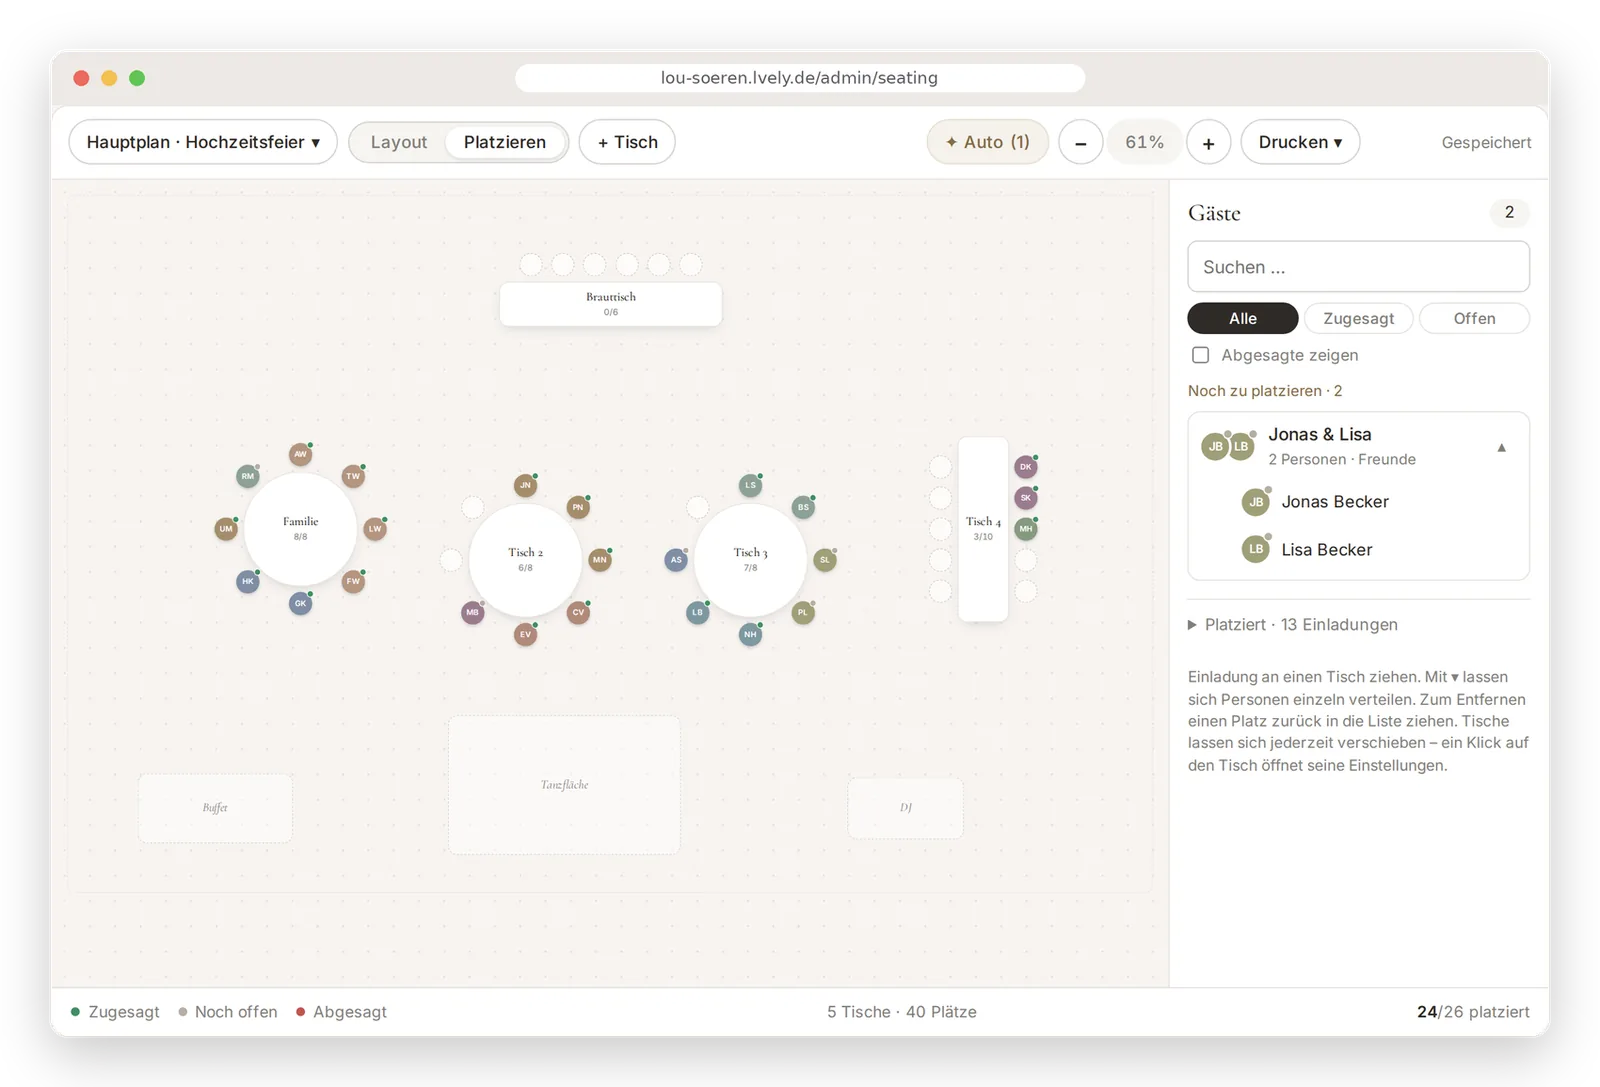Click the NH seat avatar
Viewport: 1600px width, 1087px height.
pos(750,634)
